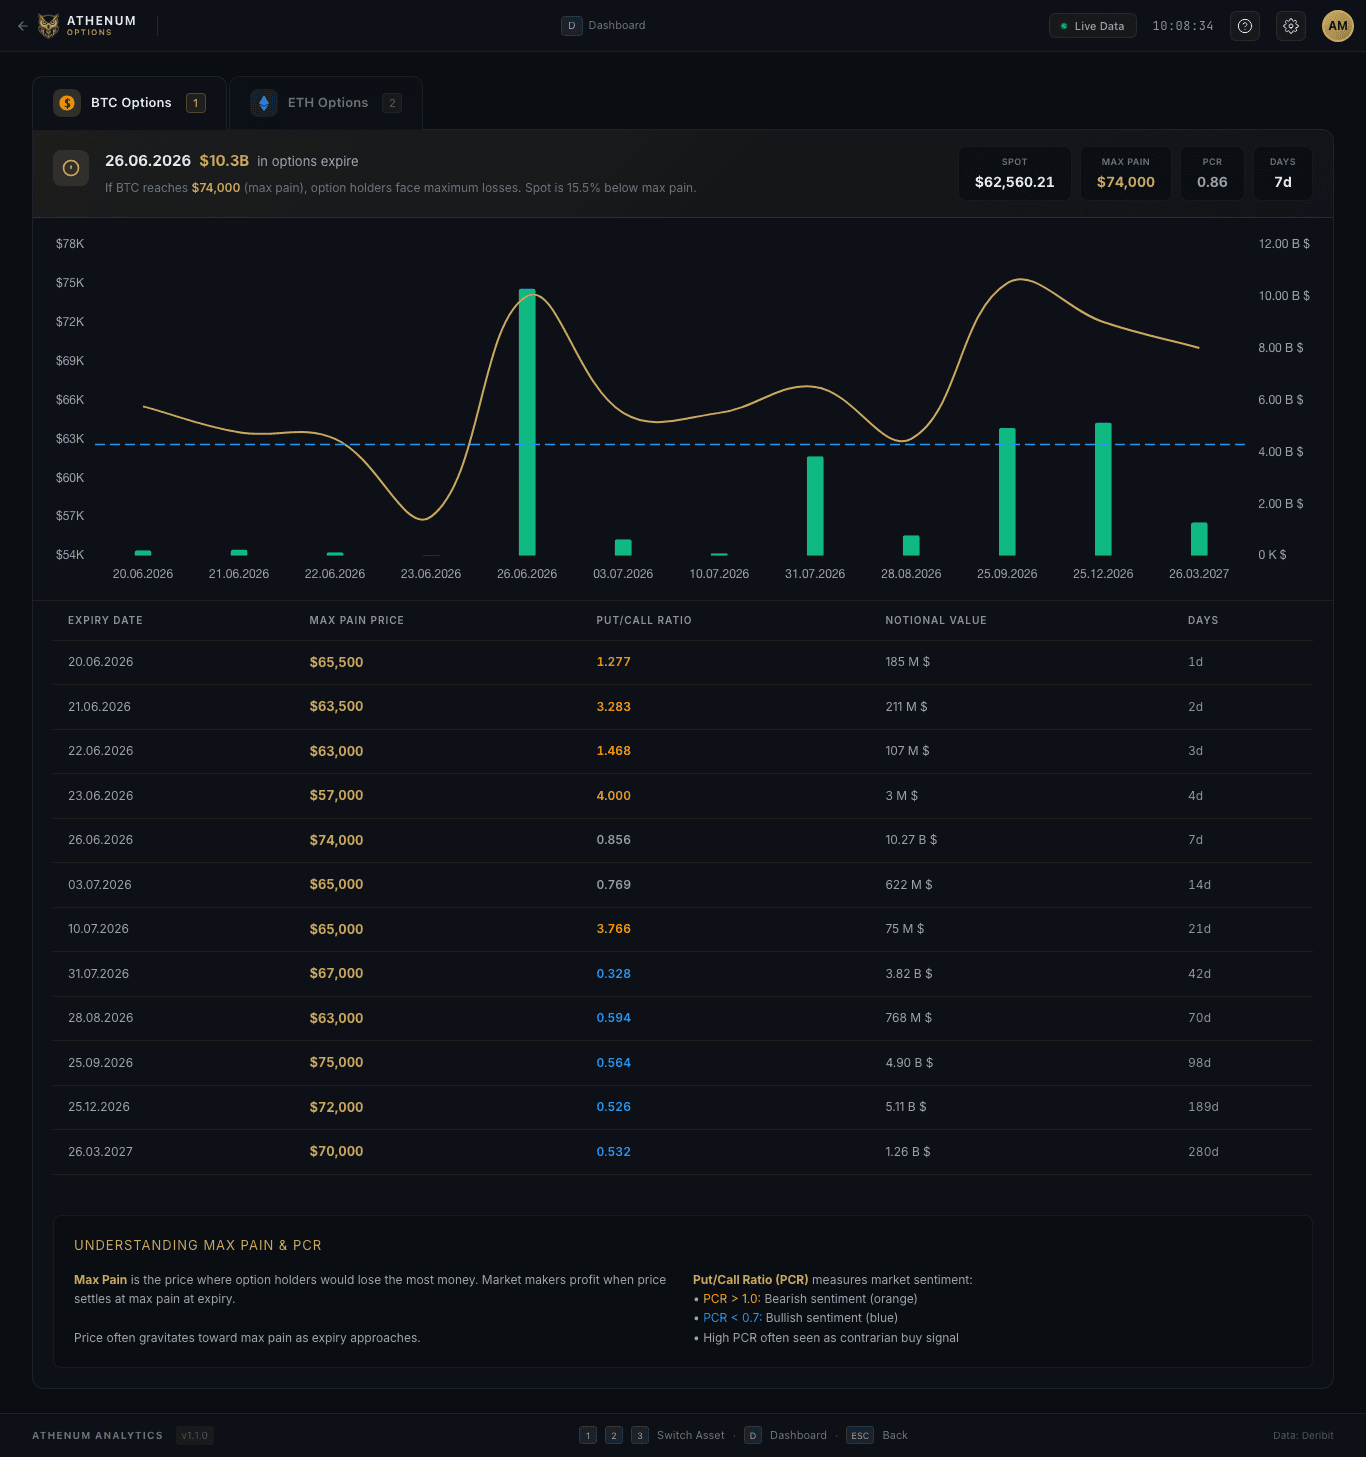Click the Understanding Max Pain & PCR heading
The width and height of the screenshot is (1366, 1457).
pyautogui.click(x=198, y=1246)
